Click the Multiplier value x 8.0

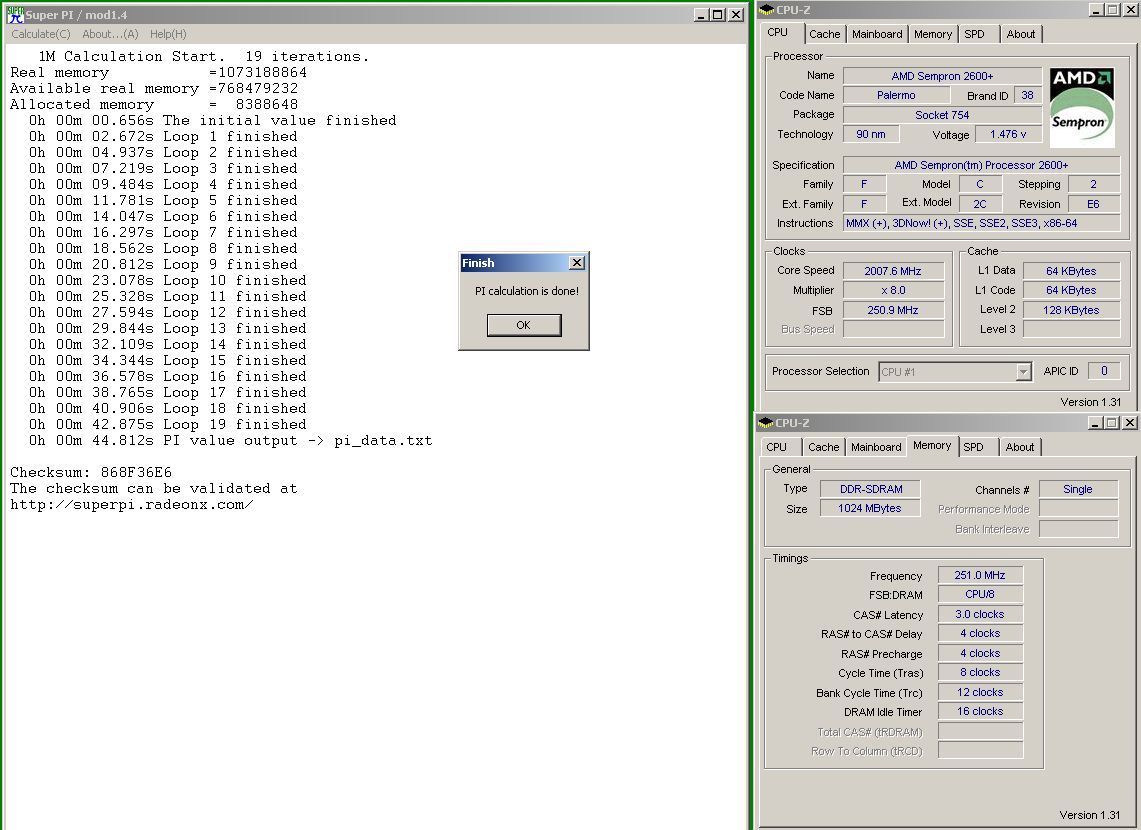(893, 290)
